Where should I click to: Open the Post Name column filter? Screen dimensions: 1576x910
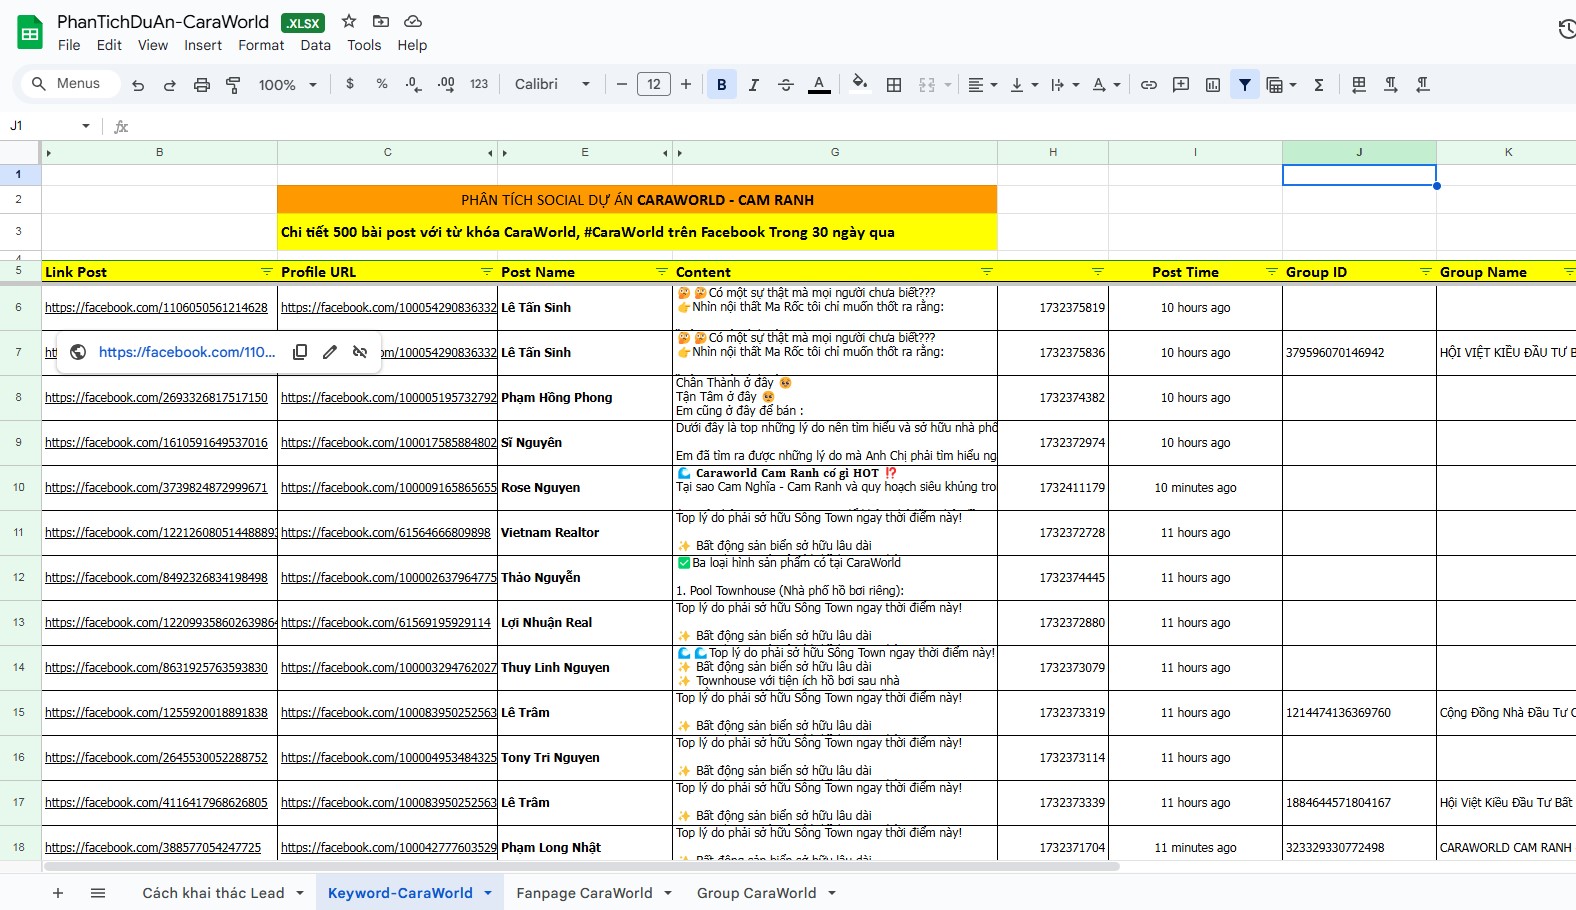662,272
